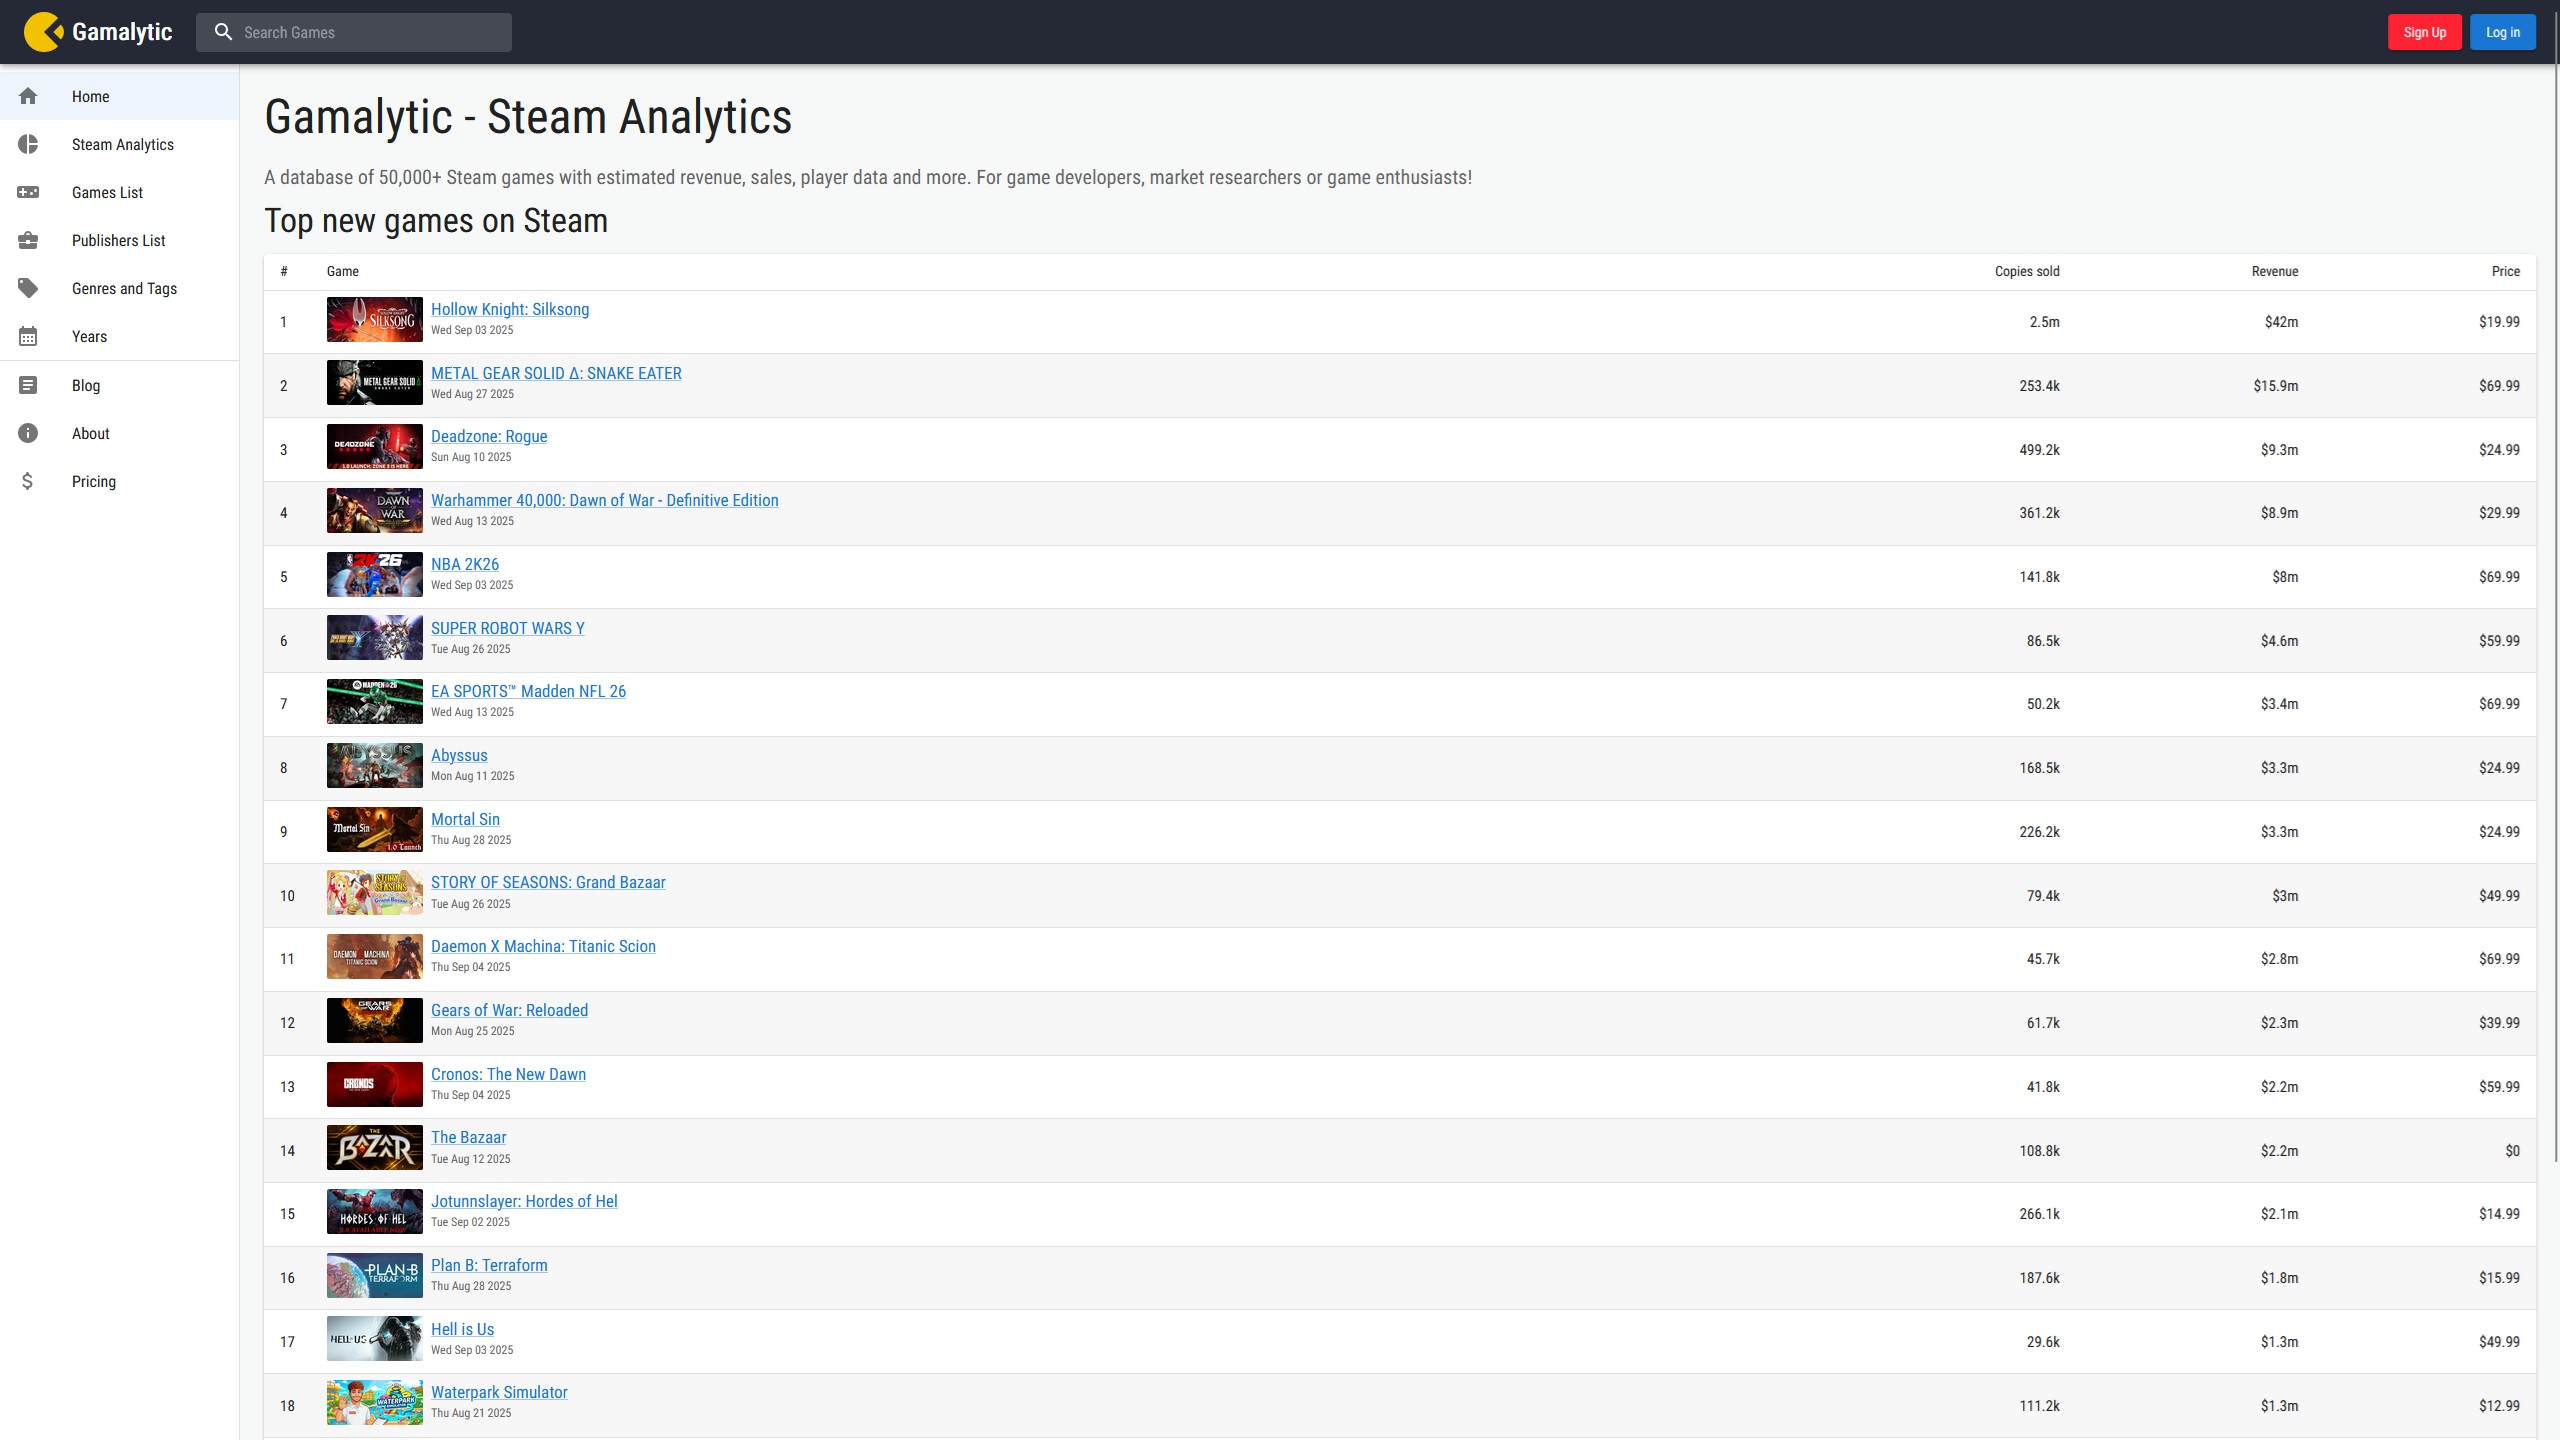Open the NBA 2K26 game link
2560x1440 pixels.
(x=465, y=564)
